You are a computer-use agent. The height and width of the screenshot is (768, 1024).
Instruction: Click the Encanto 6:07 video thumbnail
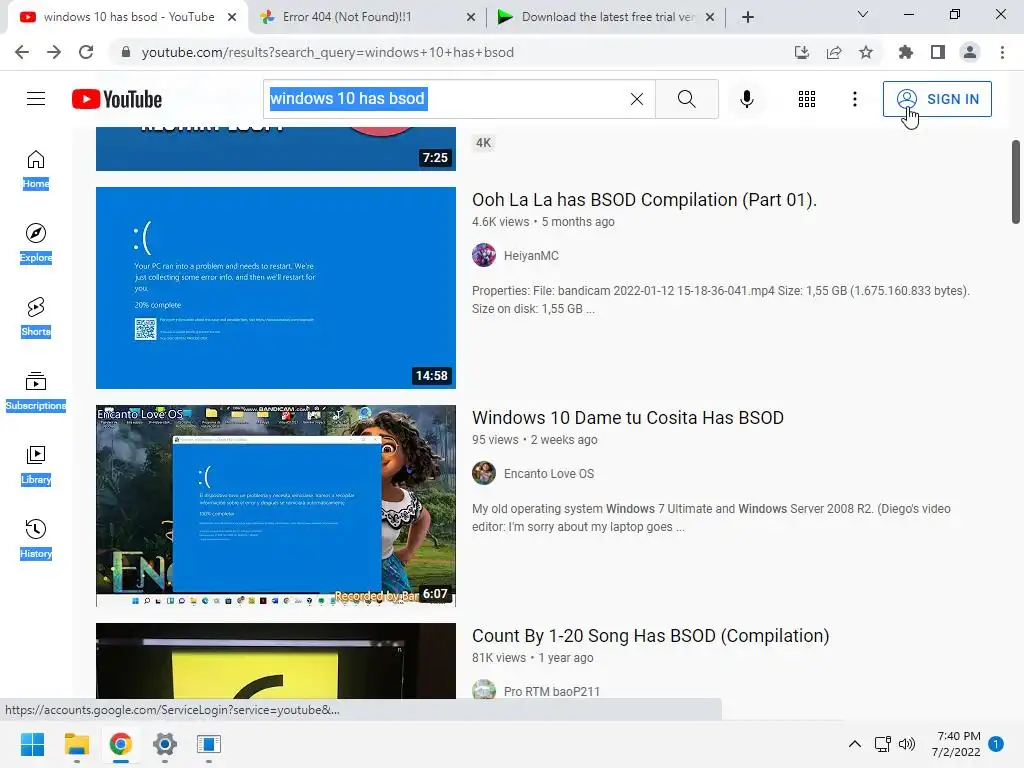coord(276,505)
